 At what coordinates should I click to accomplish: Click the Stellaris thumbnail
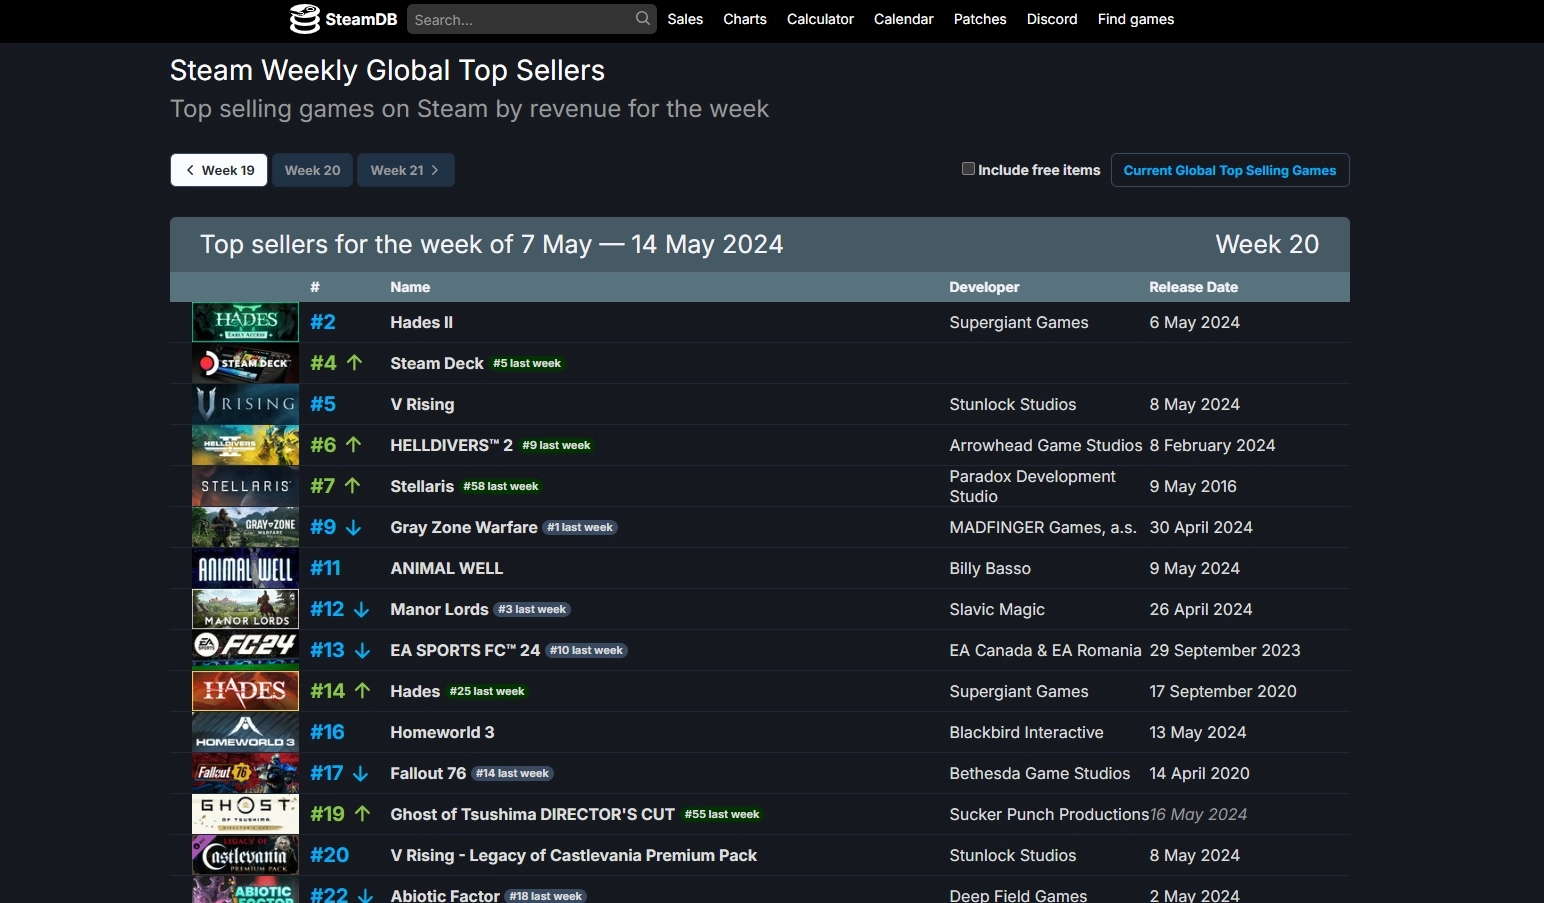click(245, 486)
